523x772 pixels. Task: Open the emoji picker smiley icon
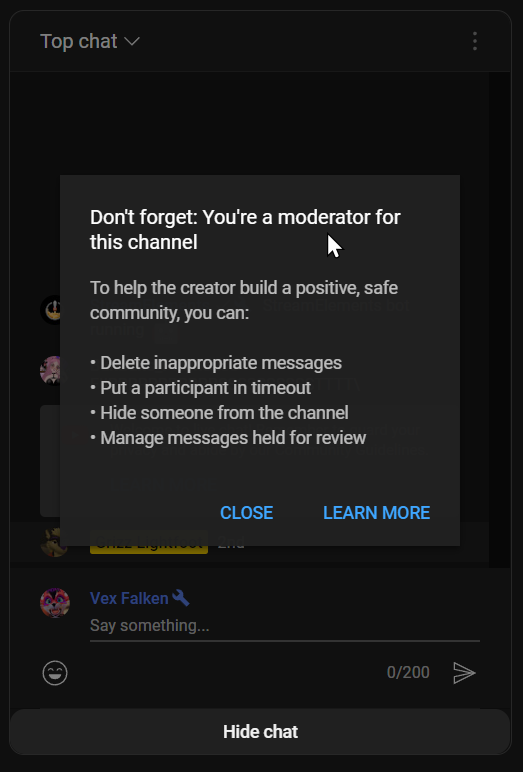(55, 673)
